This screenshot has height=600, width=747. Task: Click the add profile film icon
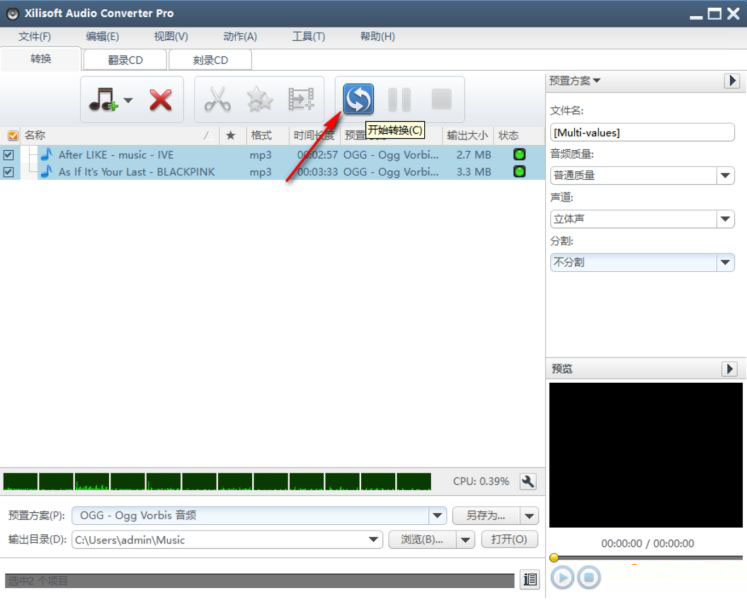click(x=301, y=100)
